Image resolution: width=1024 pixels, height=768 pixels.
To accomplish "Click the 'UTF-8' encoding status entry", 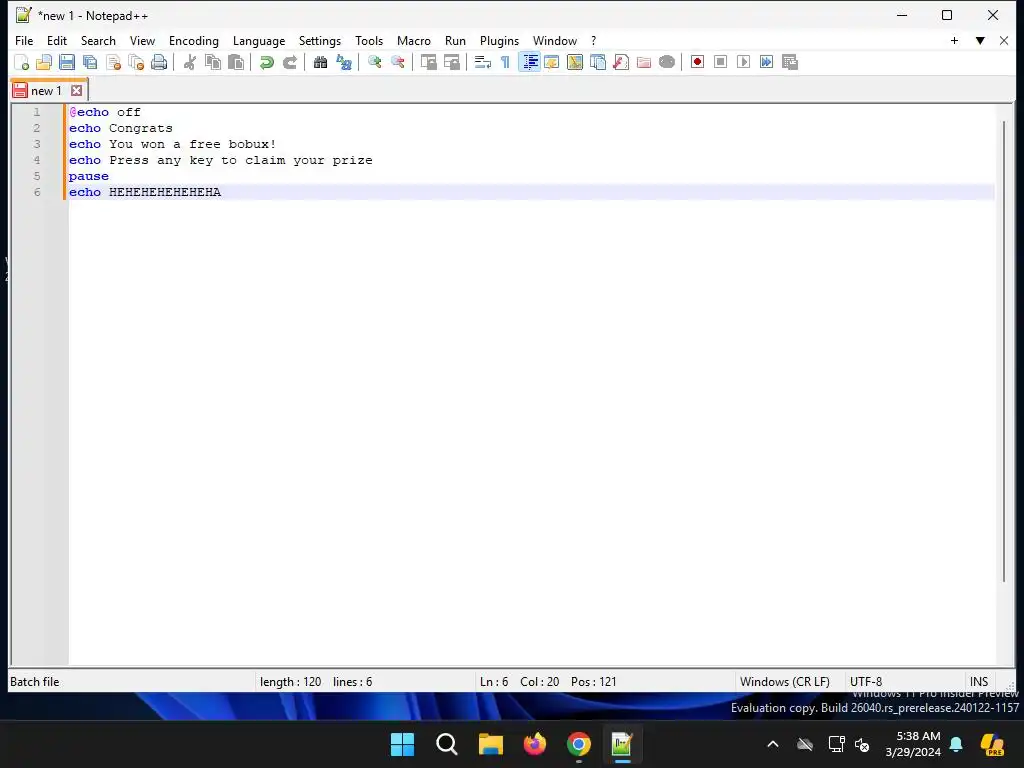I will coord(866,682).
